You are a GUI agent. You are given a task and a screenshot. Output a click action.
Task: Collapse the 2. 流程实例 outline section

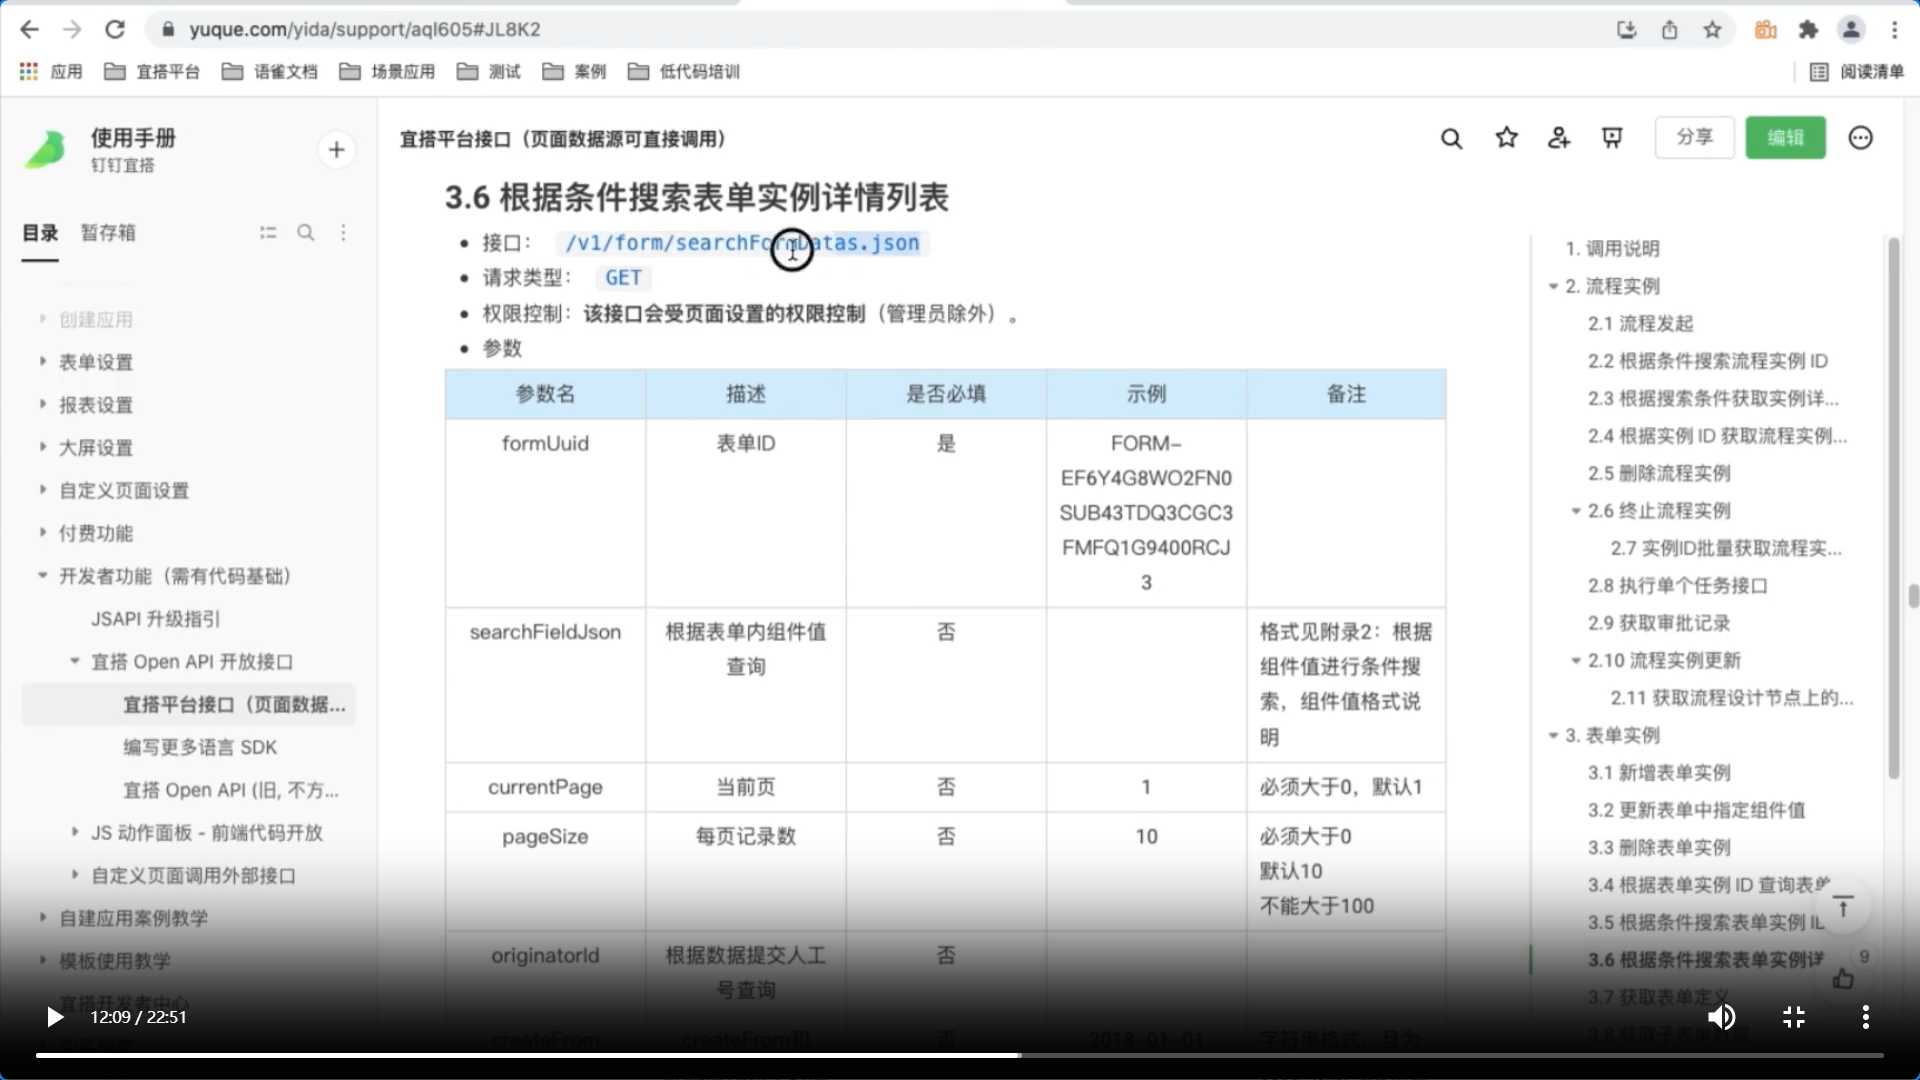[x=1553, y=286]
